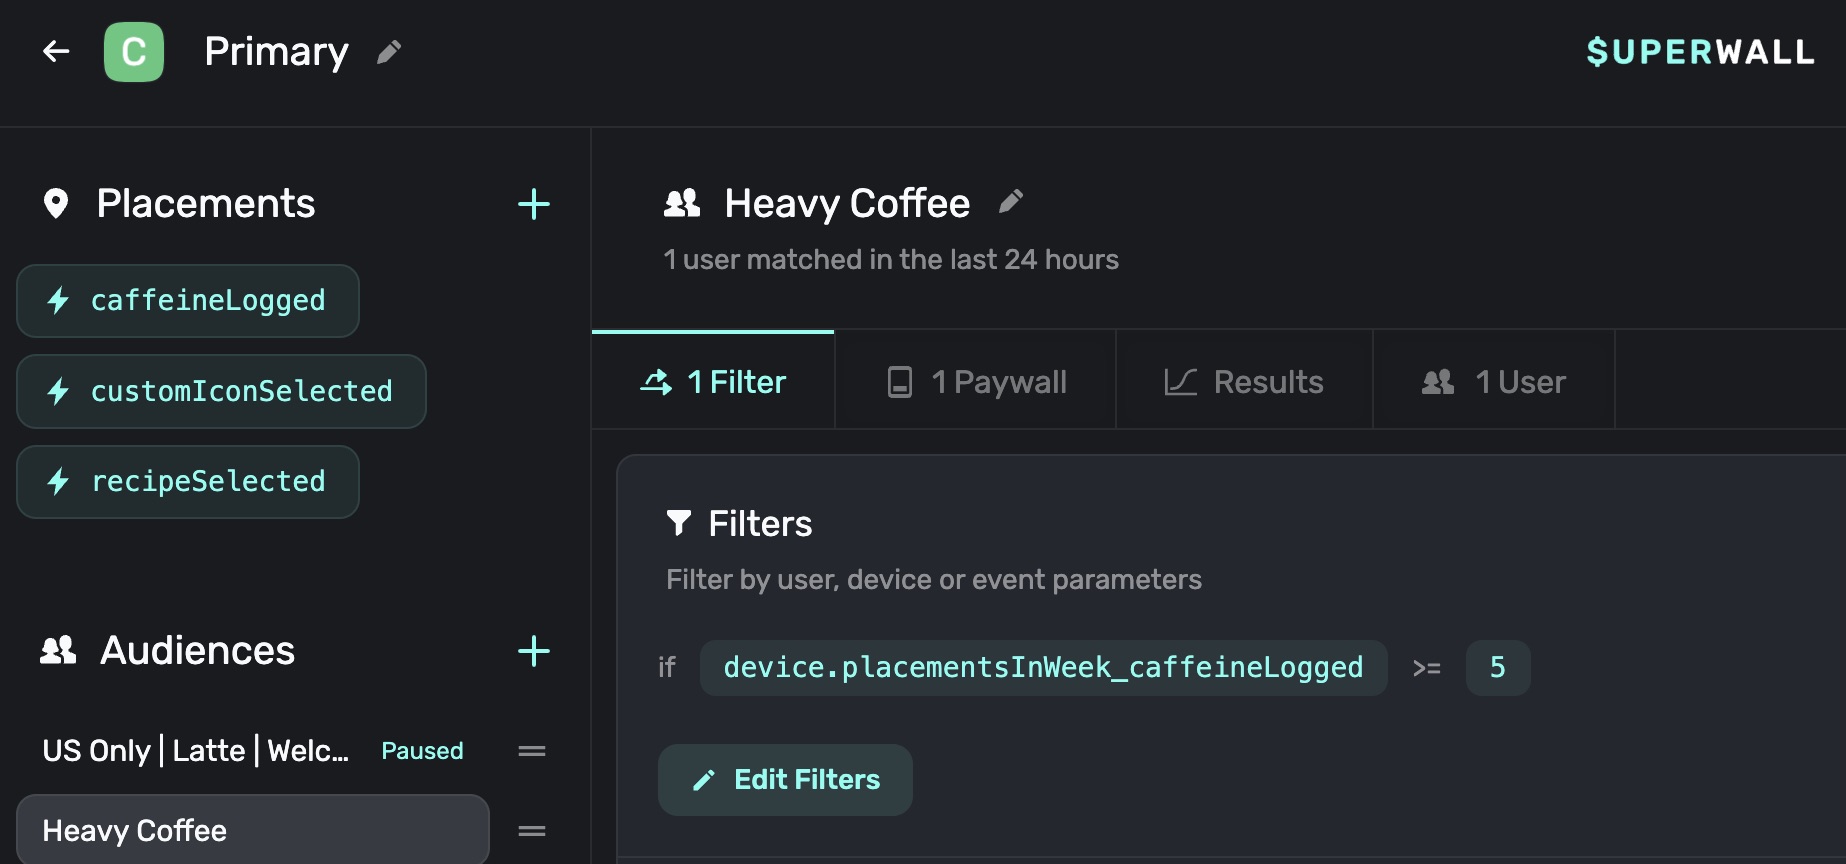Switch to the 1 User tab
Viewport: 1846px width, 864px height.
pos(1494,382)
